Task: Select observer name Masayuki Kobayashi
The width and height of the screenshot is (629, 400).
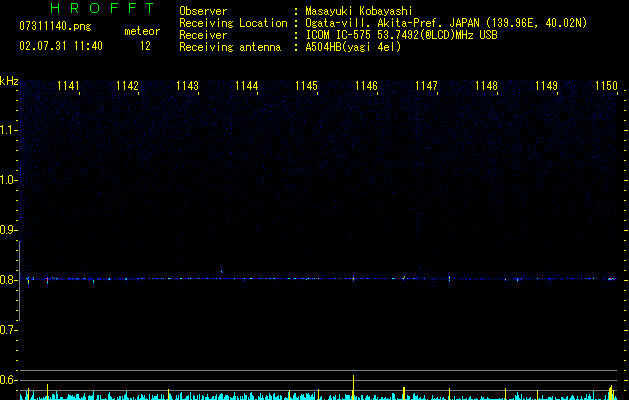Action: (359, 11)
